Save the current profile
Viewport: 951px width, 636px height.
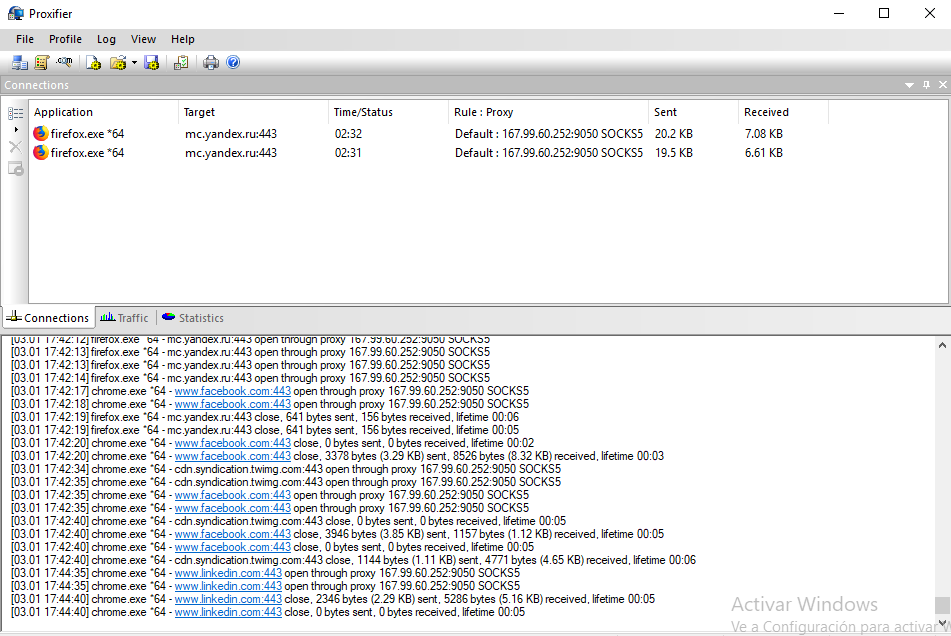click(x=151, y=62)
